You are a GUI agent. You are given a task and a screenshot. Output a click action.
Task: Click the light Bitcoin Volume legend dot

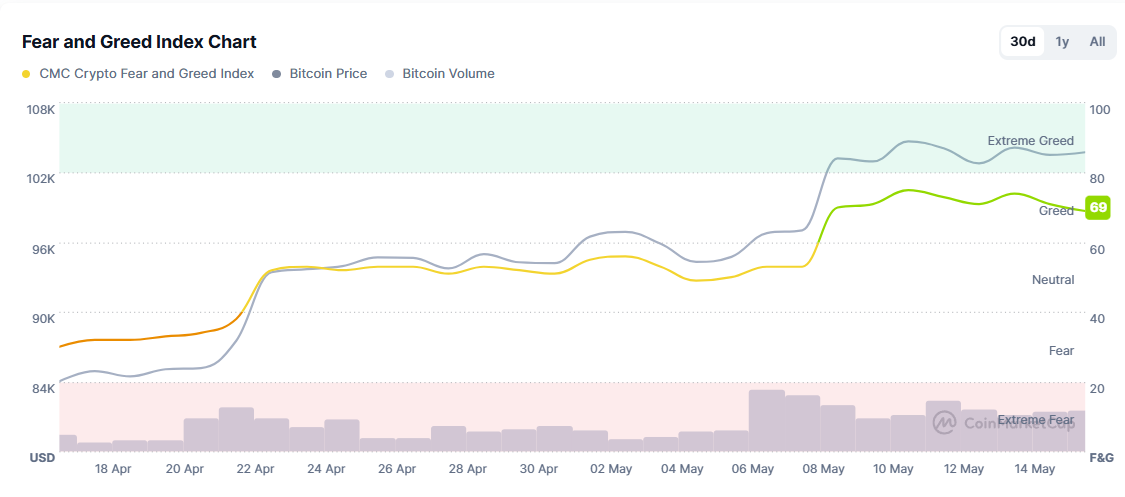coord(389,74)
